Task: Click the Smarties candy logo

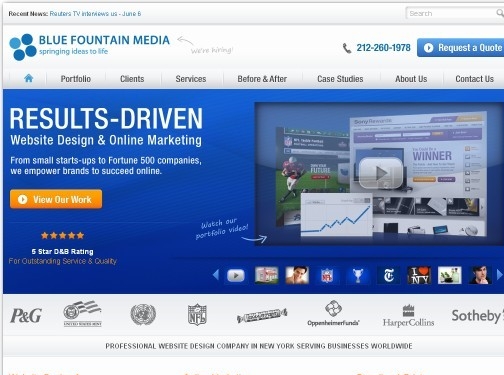Action: pyautogui.click(x=262, y=315)
